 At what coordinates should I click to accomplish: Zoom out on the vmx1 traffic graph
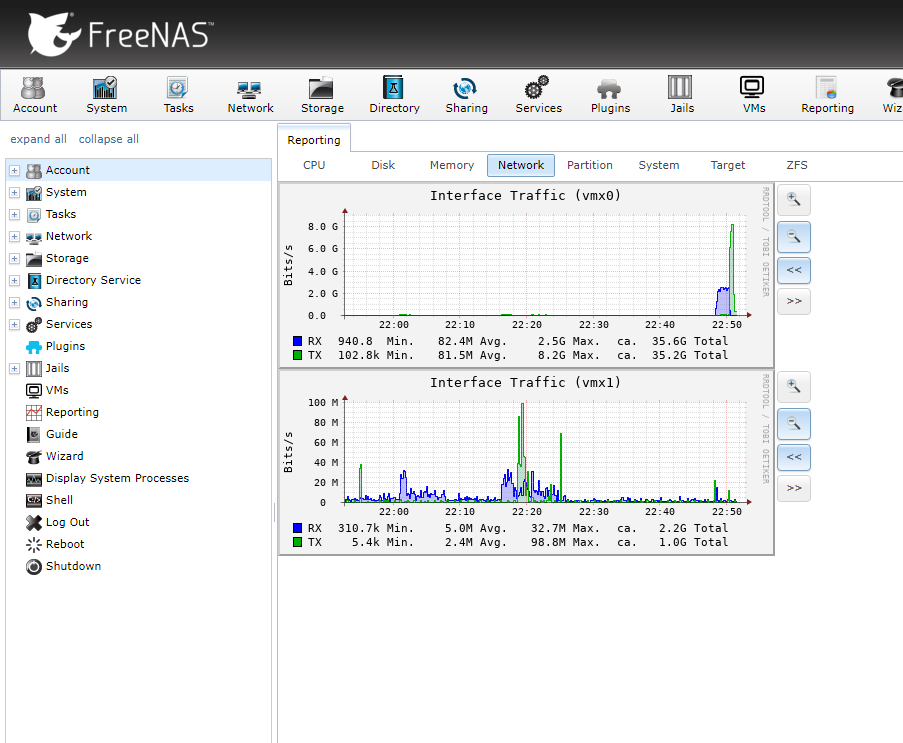793,424
